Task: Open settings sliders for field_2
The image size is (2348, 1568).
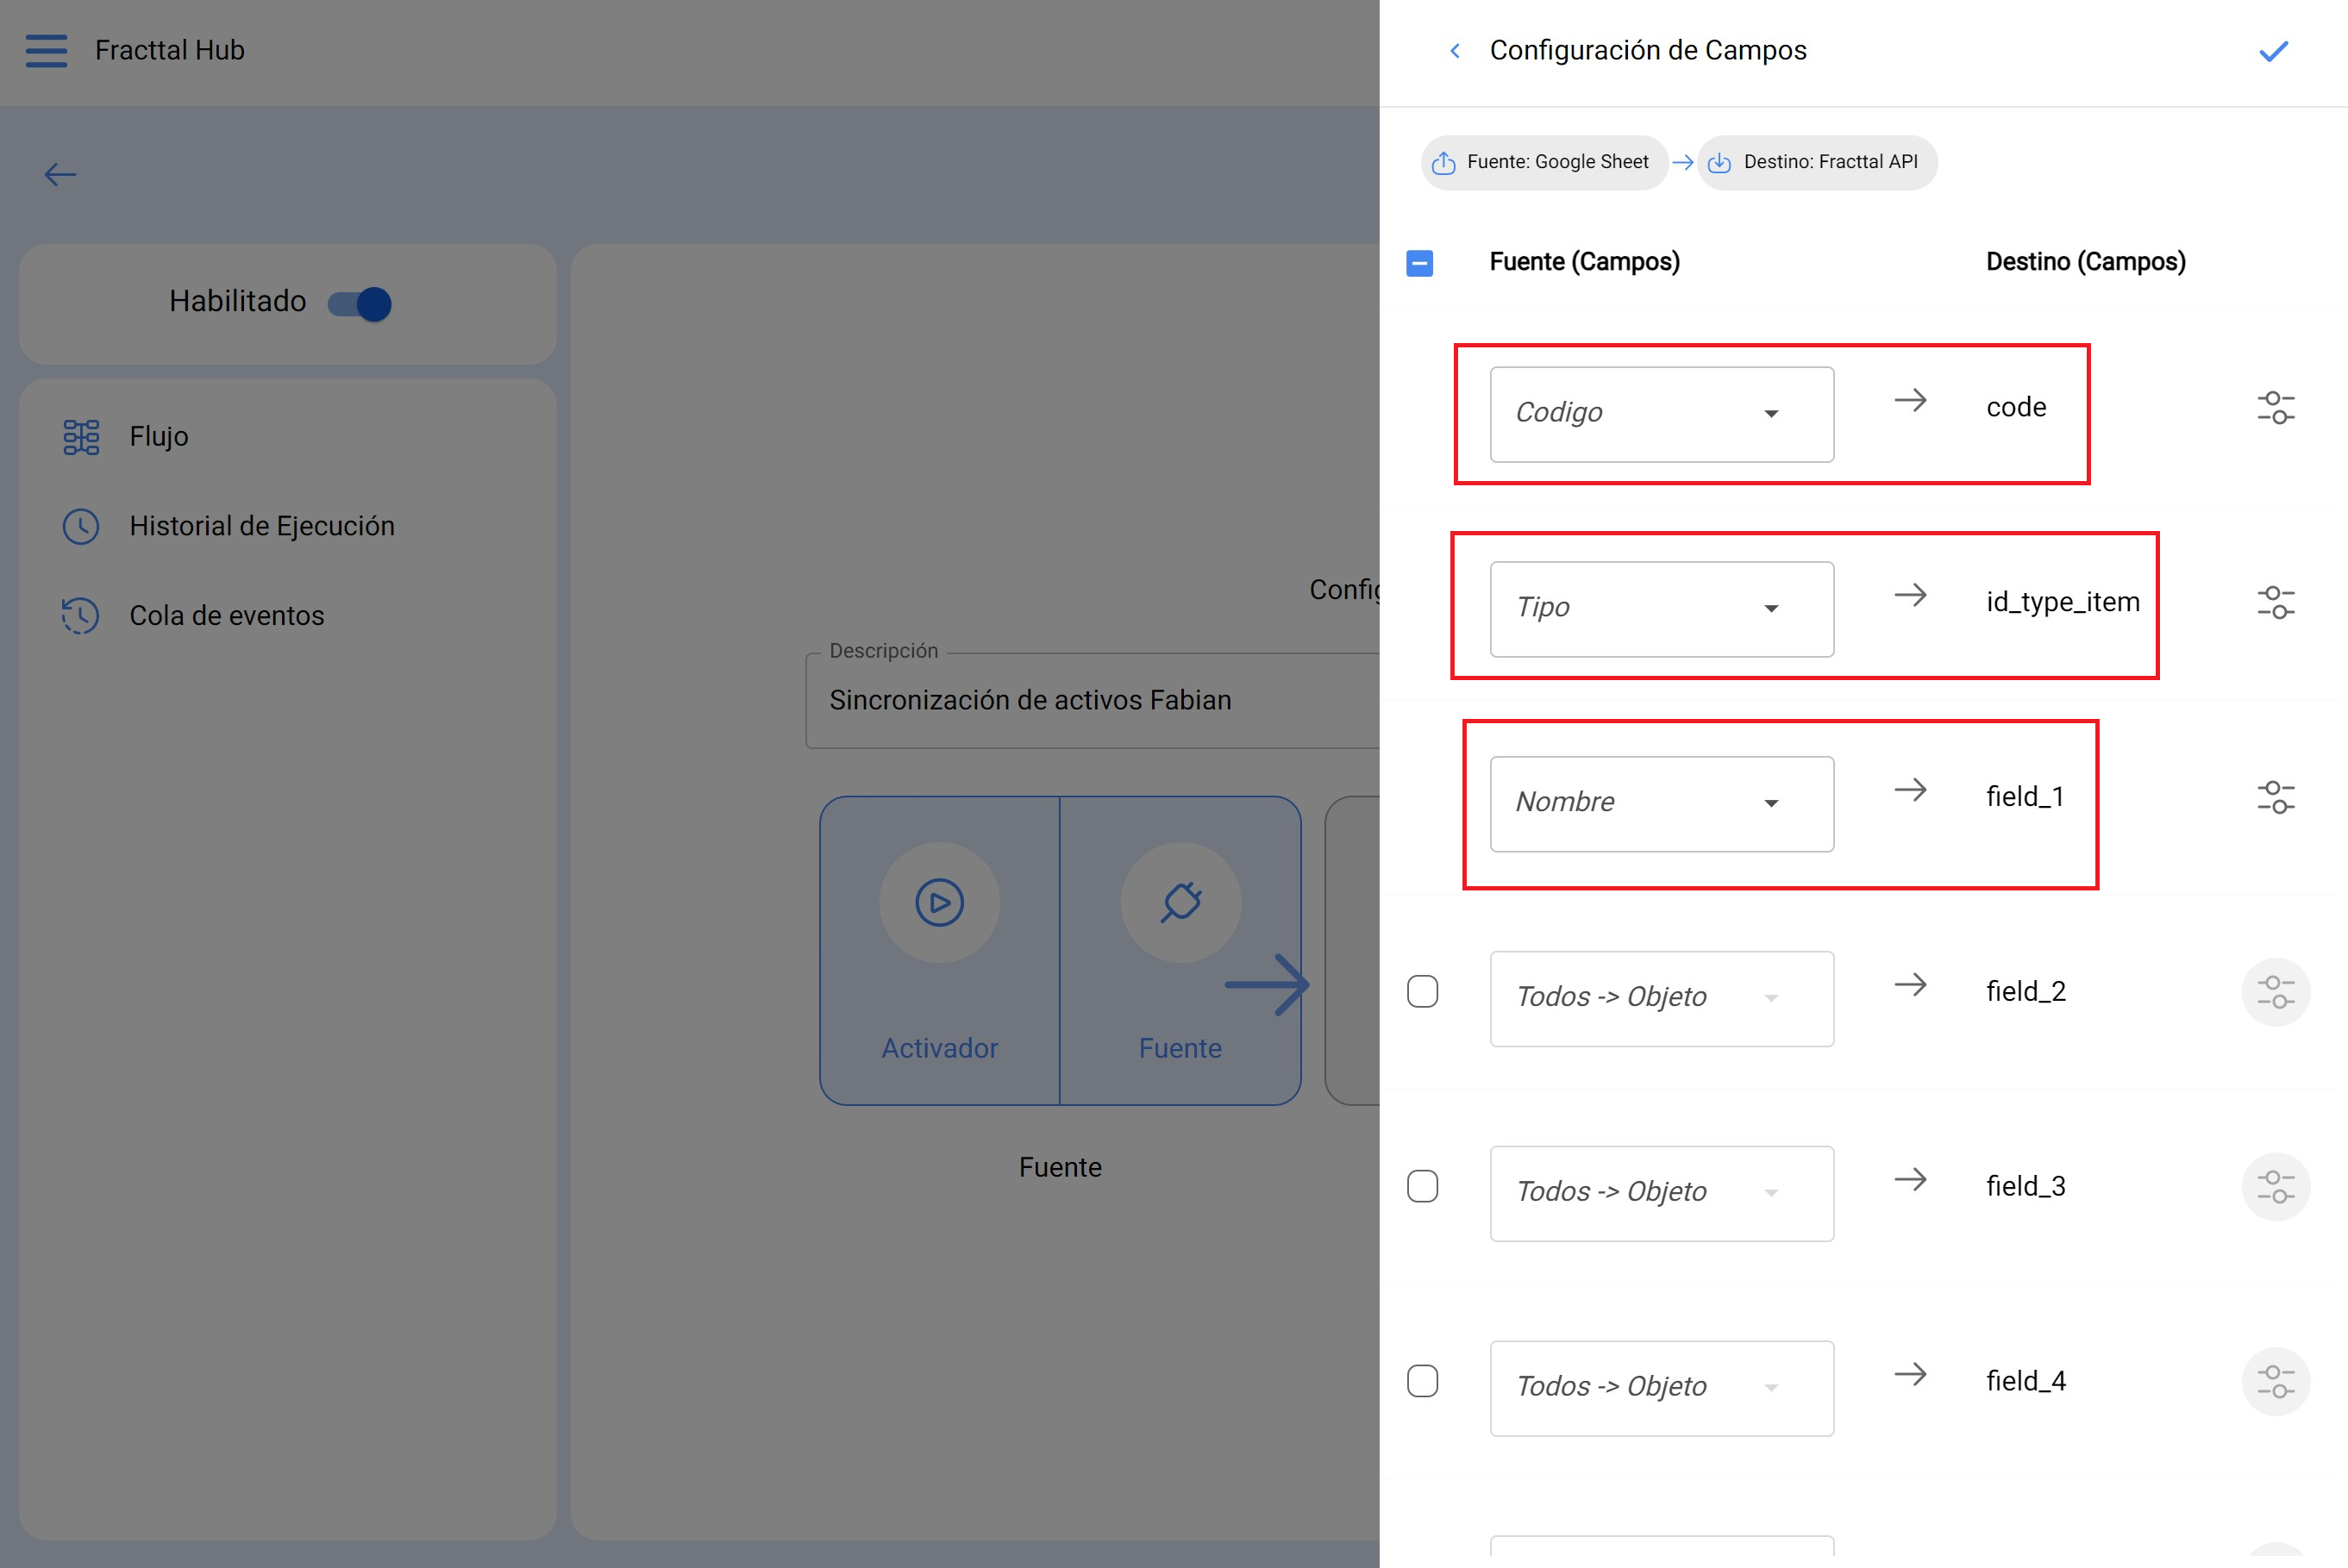Action: click(2275, 992)
